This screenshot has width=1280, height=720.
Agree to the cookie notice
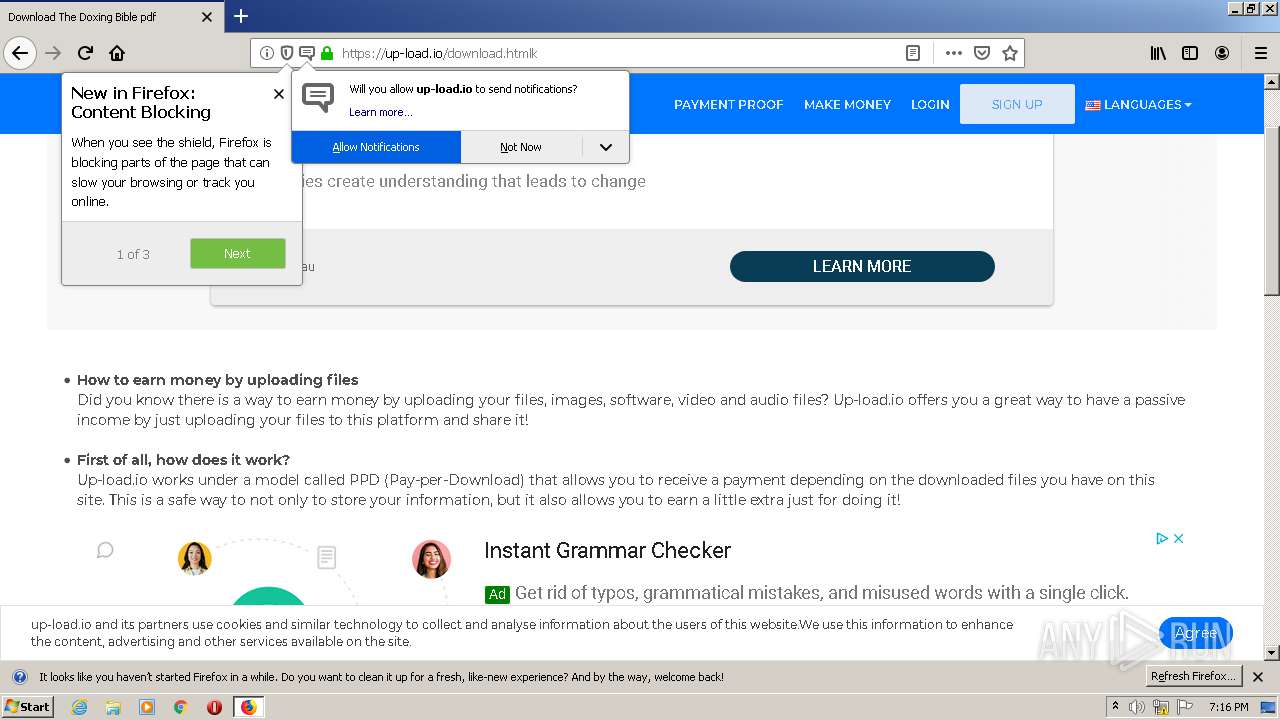1196,633
